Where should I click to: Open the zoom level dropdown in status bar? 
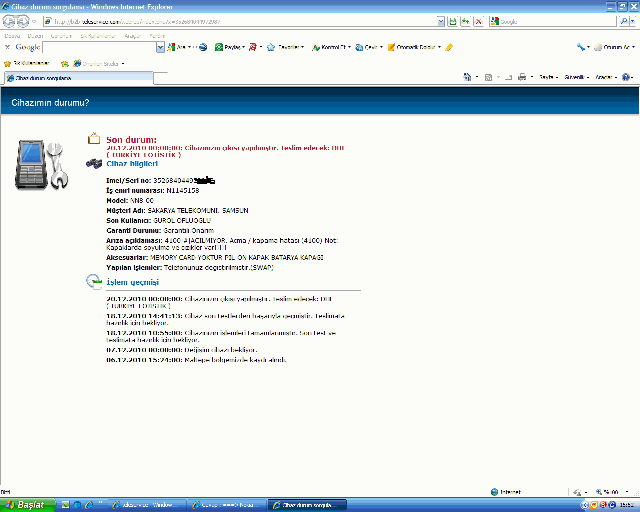pyautogui.click(x=625, y=492)
